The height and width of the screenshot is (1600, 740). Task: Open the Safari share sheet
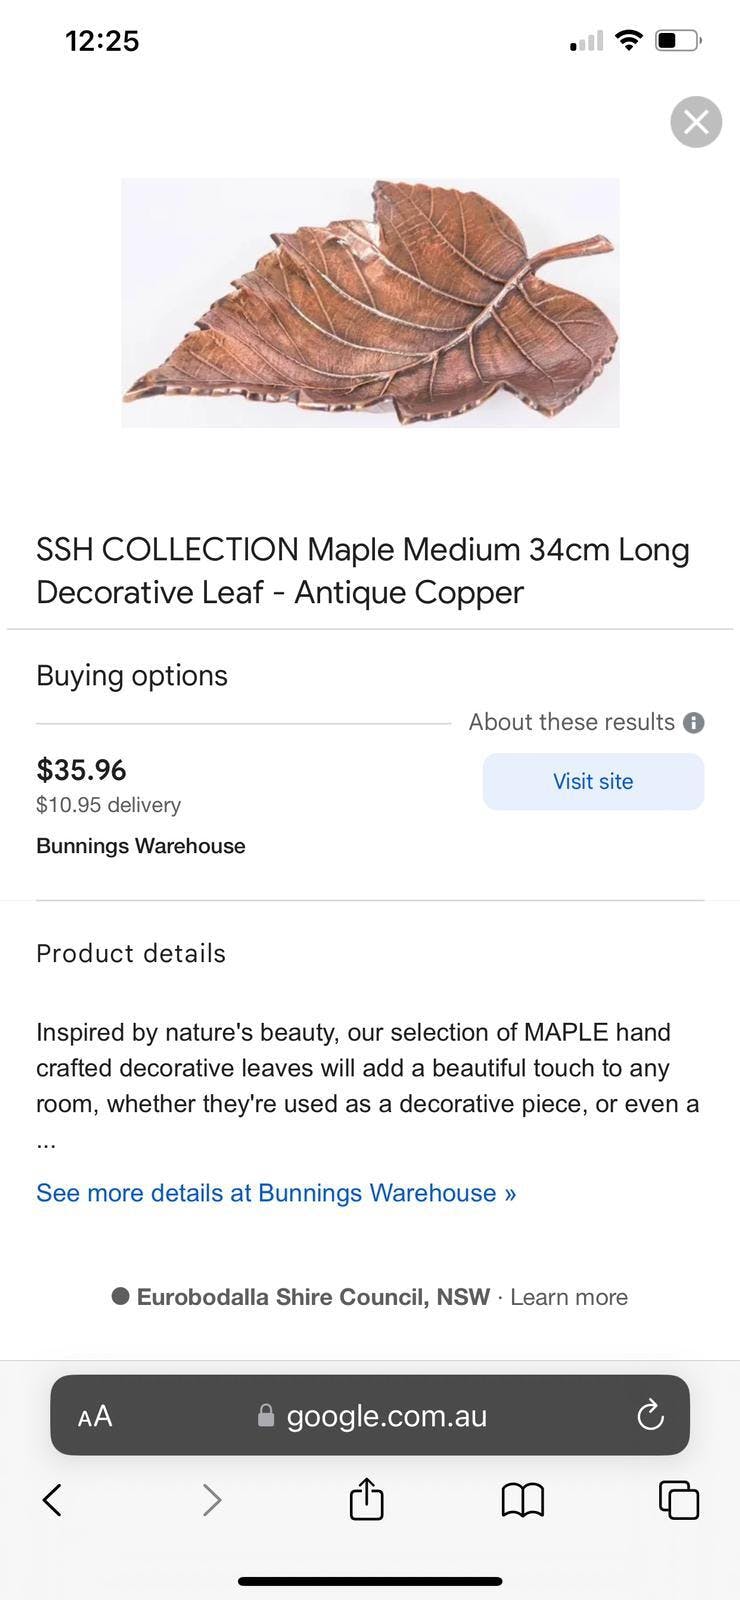click(x=366, y=1499)
